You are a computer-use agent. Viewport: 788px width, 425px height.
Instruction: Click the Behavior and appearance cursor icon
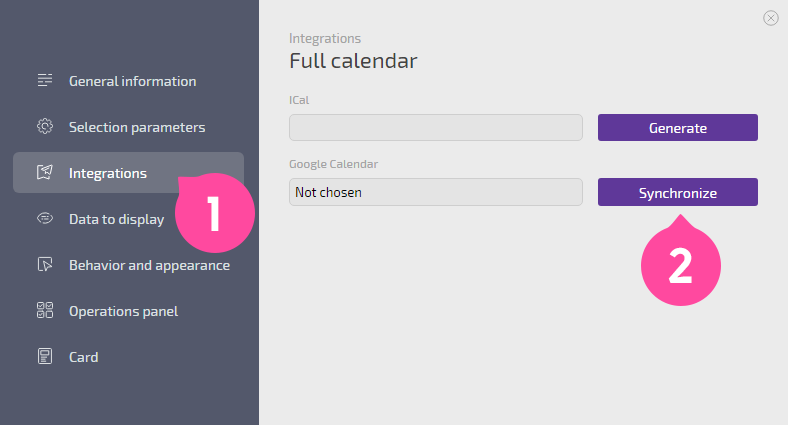45,264
